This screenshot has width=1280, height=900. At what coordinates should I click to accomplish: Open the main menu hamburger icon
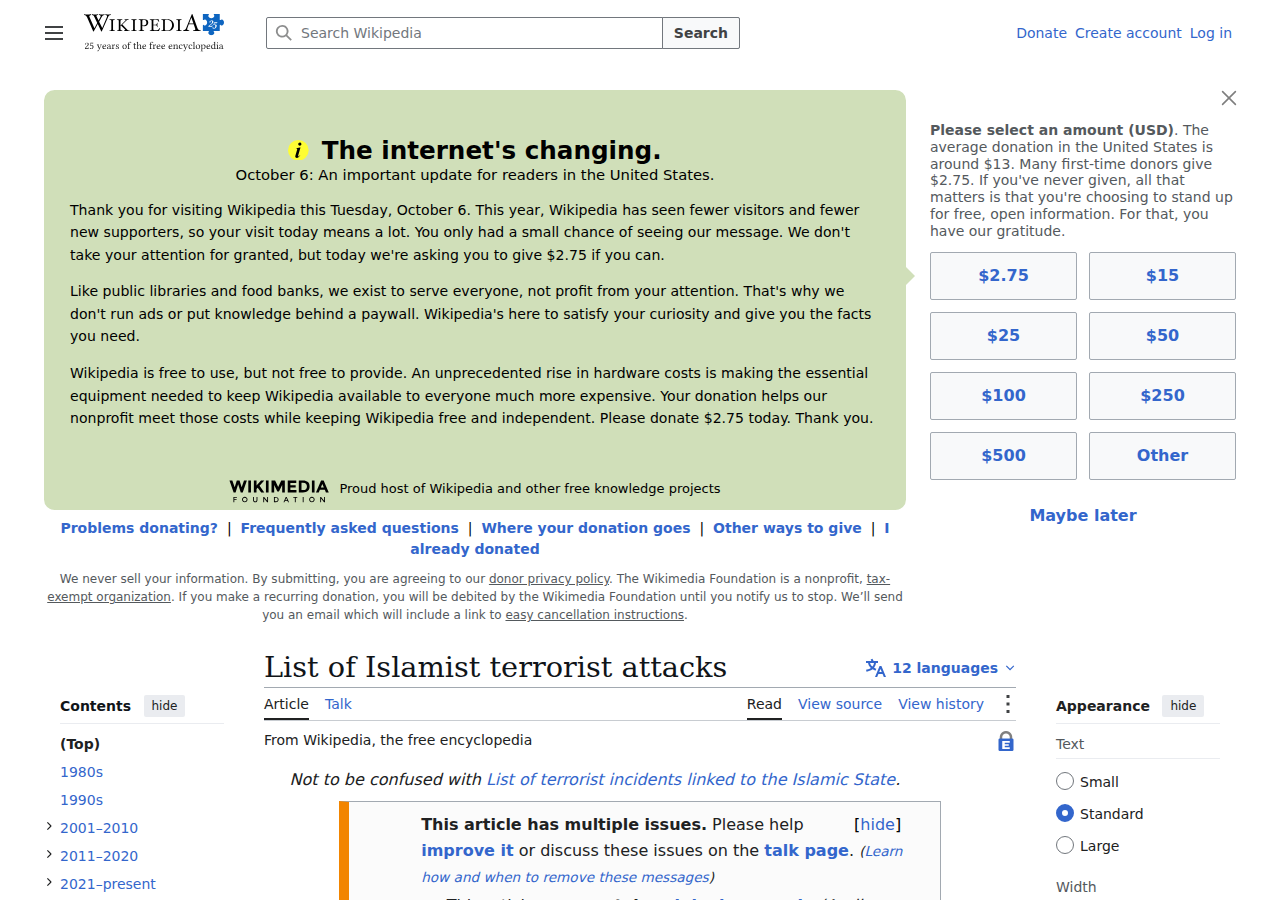(54, 33)
